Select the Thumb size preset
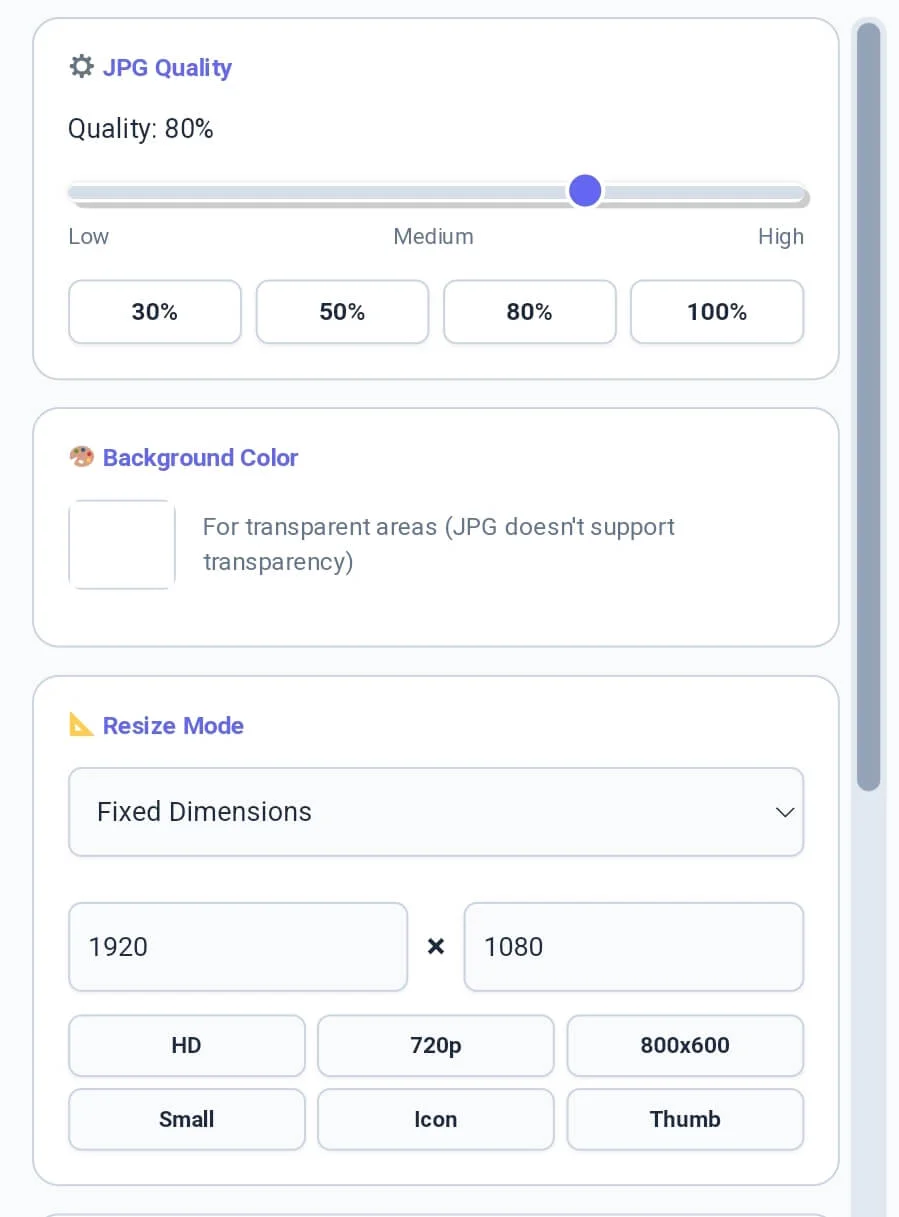Viewport: 899px width, 1217px height. [685, 1119]
